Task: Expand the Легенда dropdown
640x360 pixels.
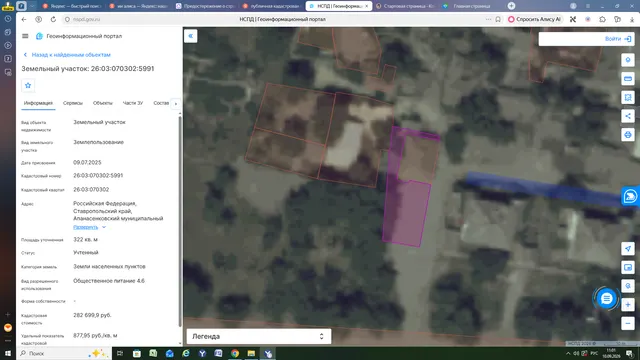Action: [259, 336]
